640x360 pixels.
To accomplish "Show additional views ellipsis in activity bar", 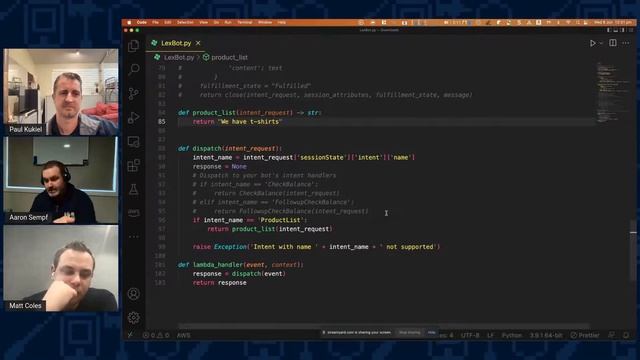I will tap(133, 236).
